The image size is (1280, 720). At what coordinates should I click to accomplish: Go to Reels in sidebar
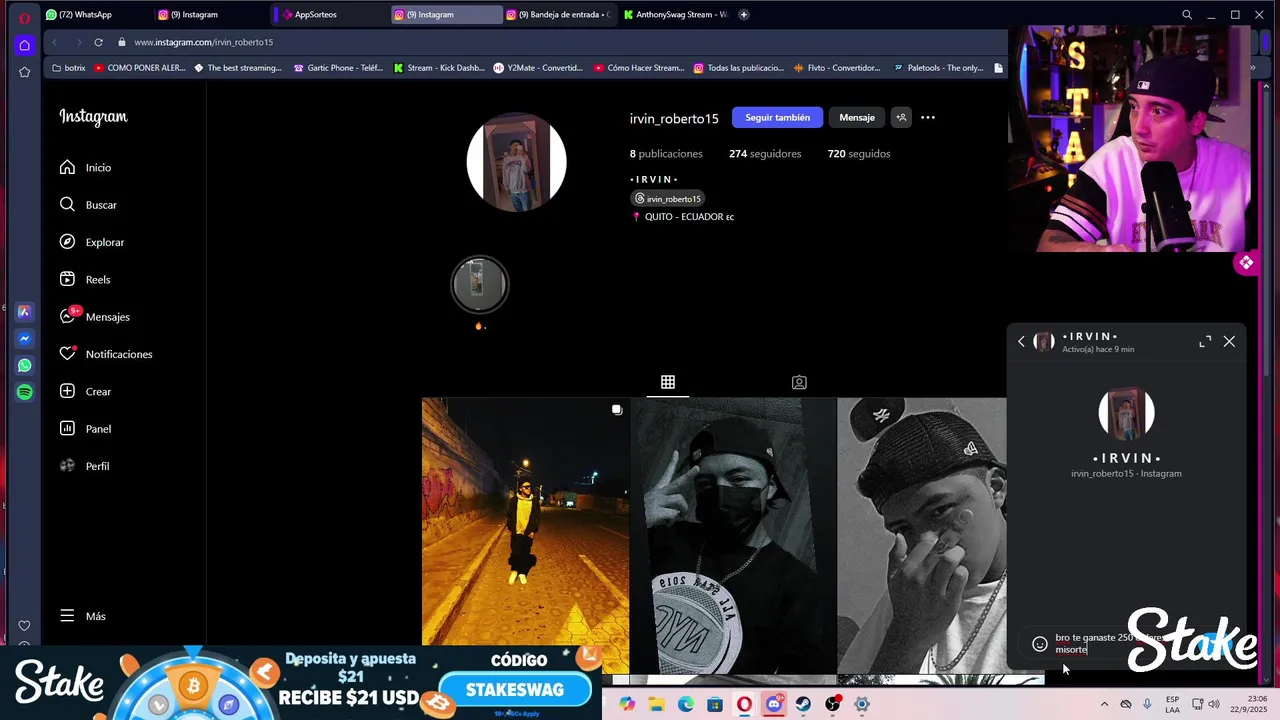tap(85, 279)
